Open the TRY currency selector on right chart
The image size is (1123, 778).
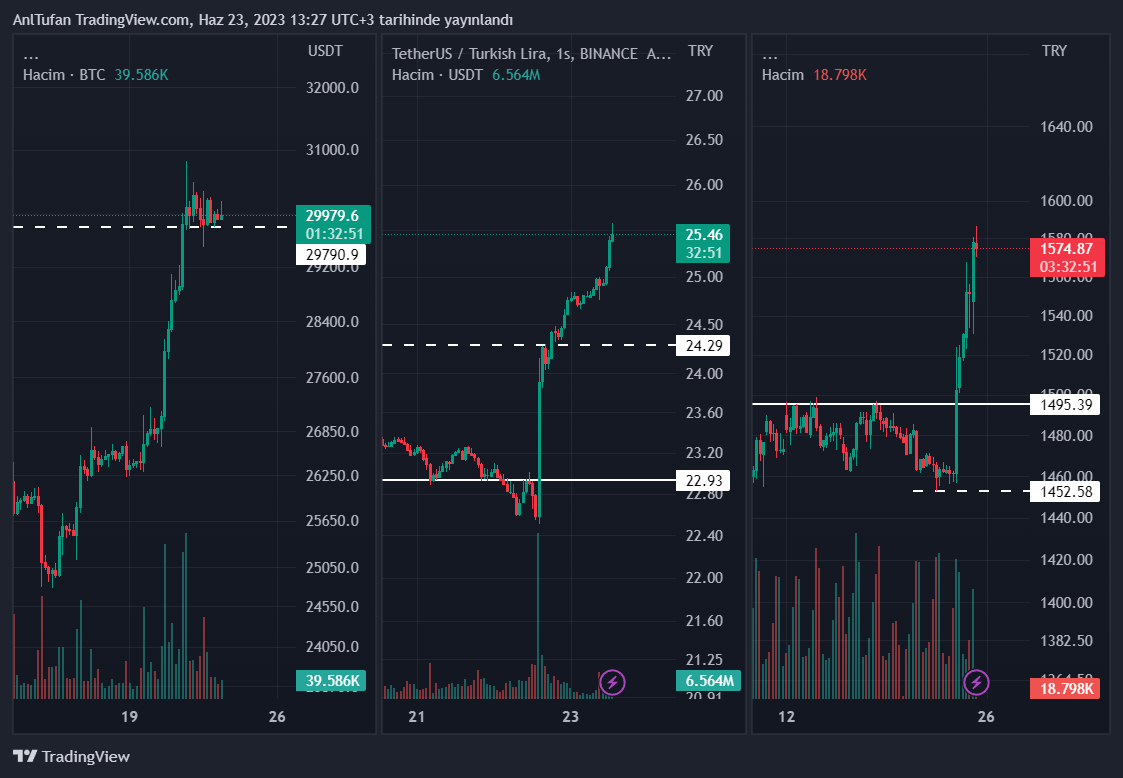(x=1053, y=51)
